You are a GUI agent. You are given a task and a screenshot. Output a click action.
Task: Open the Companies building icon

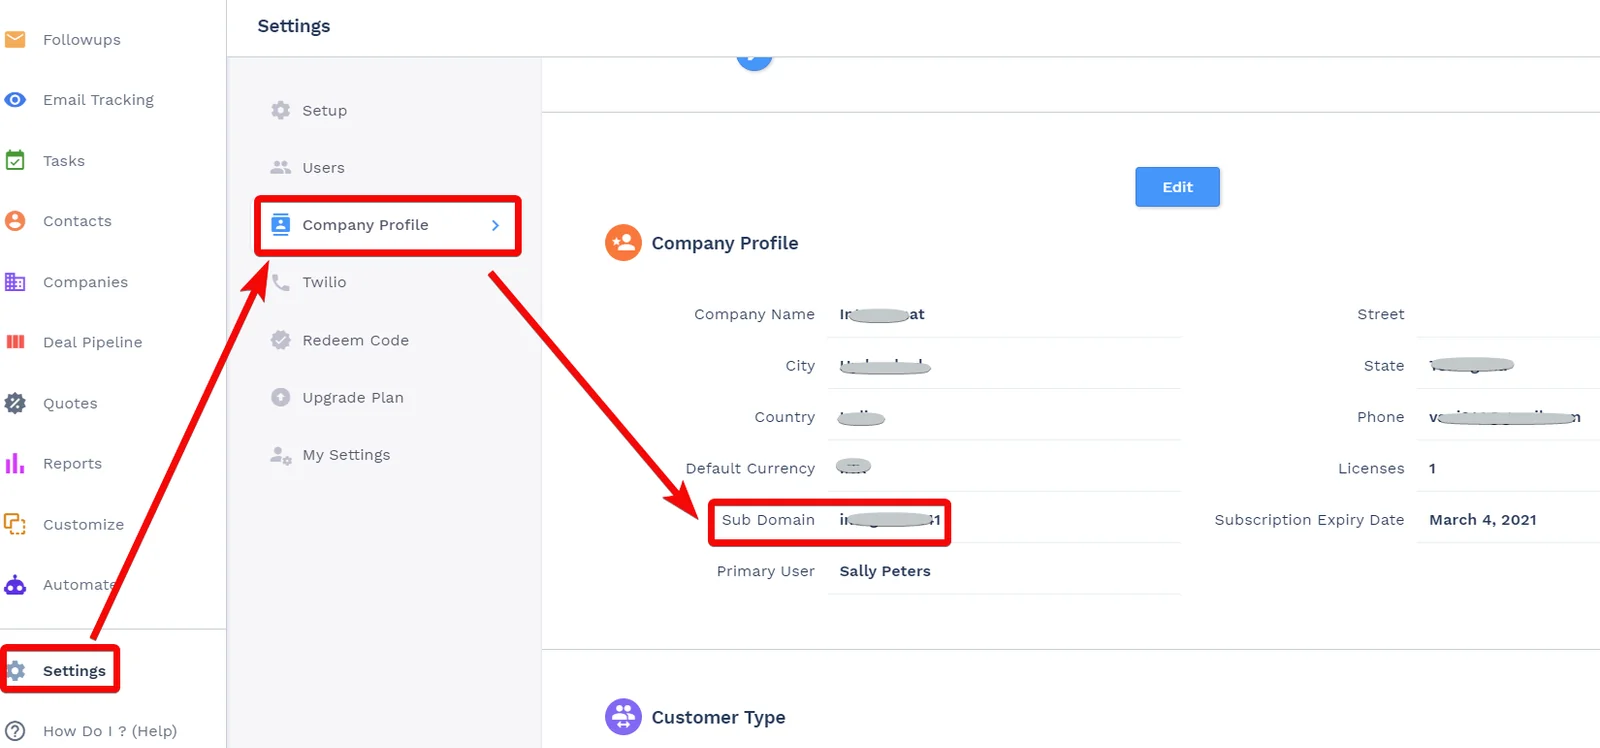pos(15,282)
